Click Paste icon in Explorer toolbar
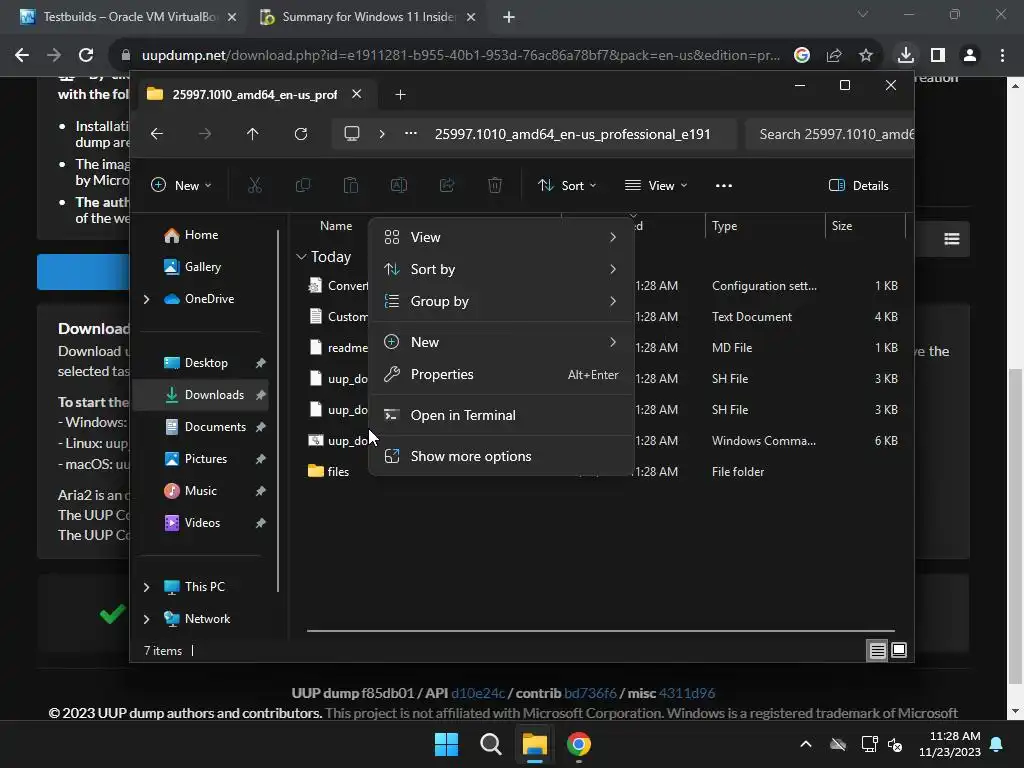Image resolution: width=1024 pixels, height=768 pixels. (x=351, y=185)
